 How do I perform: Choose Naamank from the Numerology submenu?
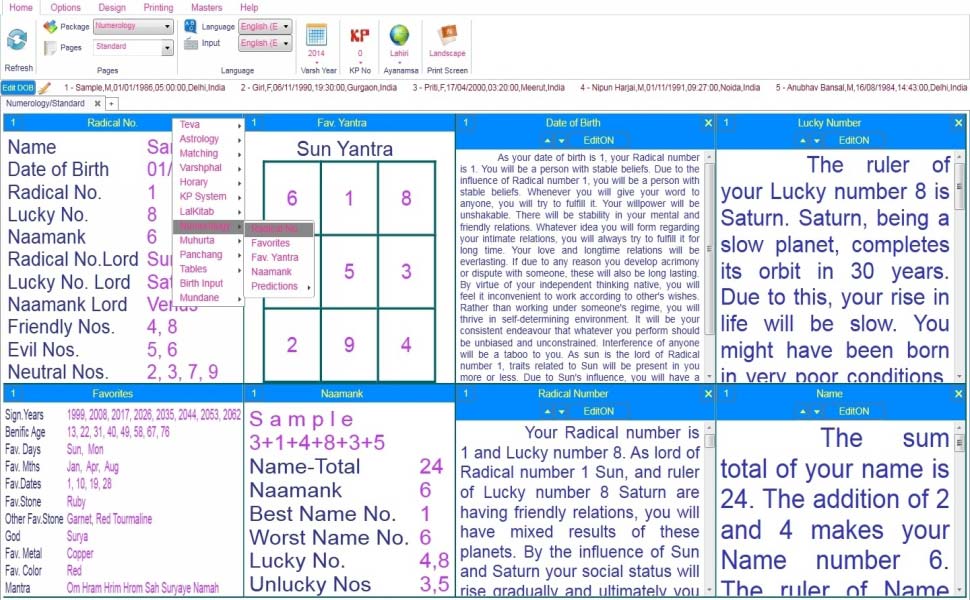tap(280, 272)
